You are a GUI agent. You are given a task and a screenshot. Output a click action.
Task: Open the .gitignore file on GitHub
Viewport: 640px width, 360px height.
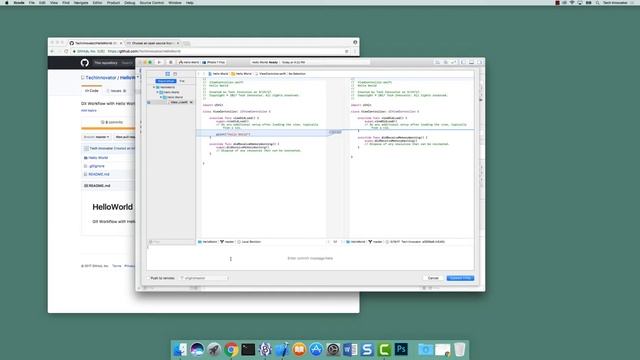coord(97,166)
